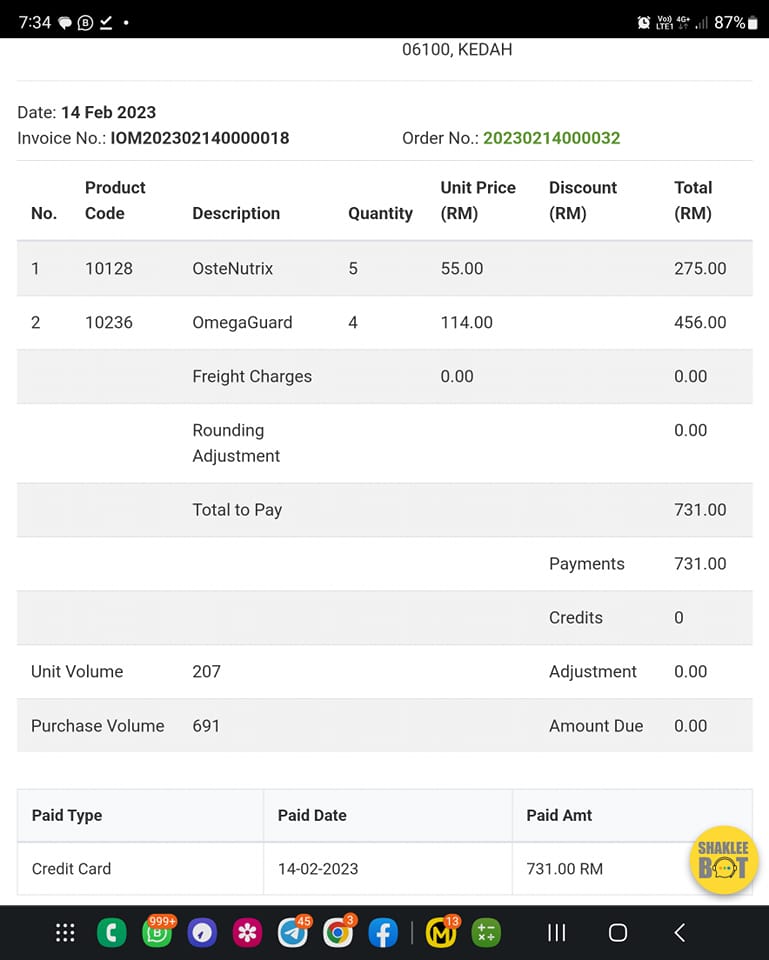Image resolution: width=769 pixels, height=960 pixels.
Task: Open the yellow M app with 13 badge
Action: (x=441, y=933)
